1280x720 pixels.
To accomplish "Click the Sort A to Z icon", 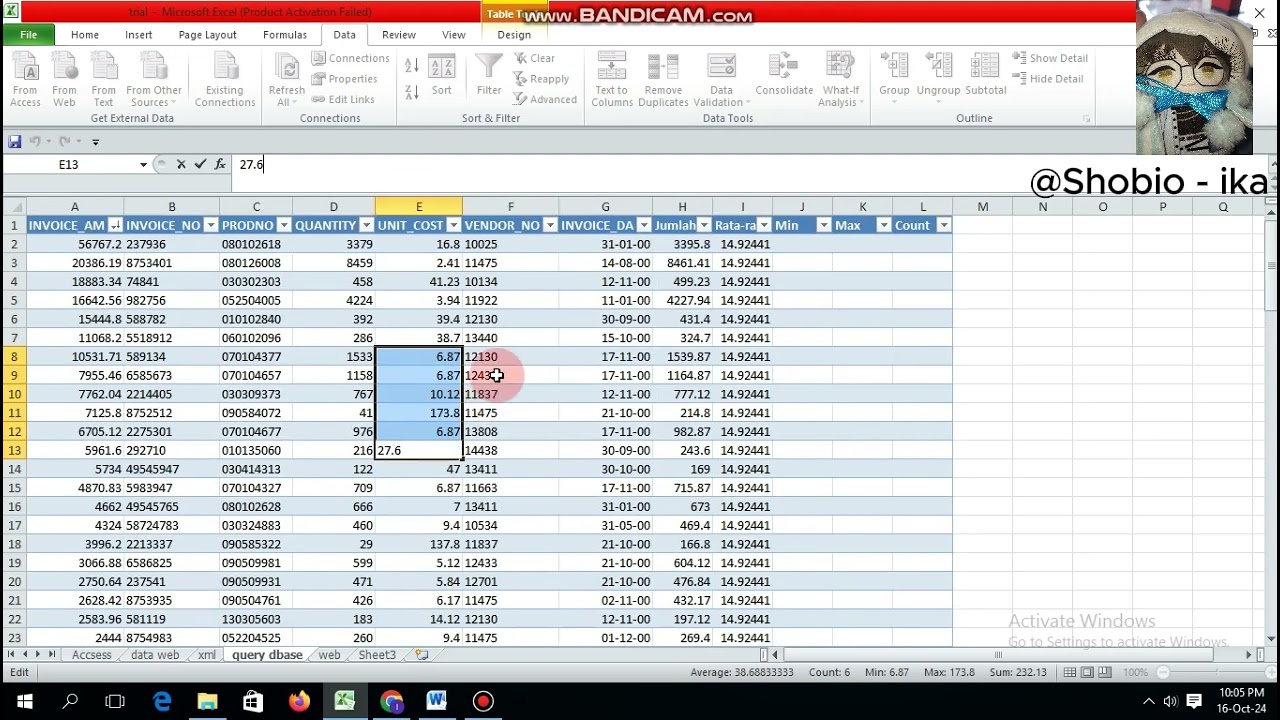I will (x=412, y=66).
